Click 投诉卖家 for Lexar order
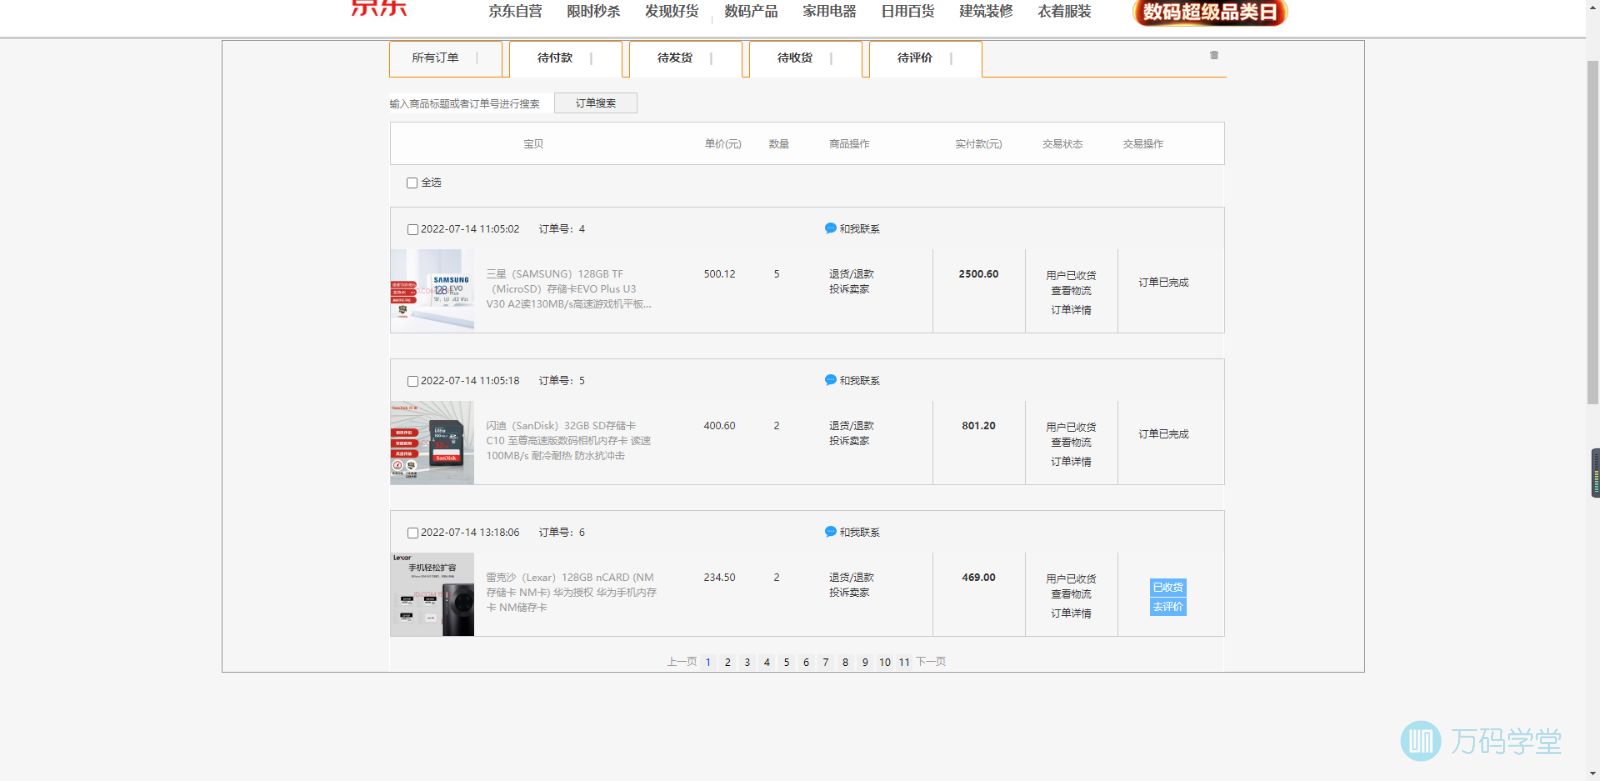Viewport: 1600px width, 781px height. [849, 593]
